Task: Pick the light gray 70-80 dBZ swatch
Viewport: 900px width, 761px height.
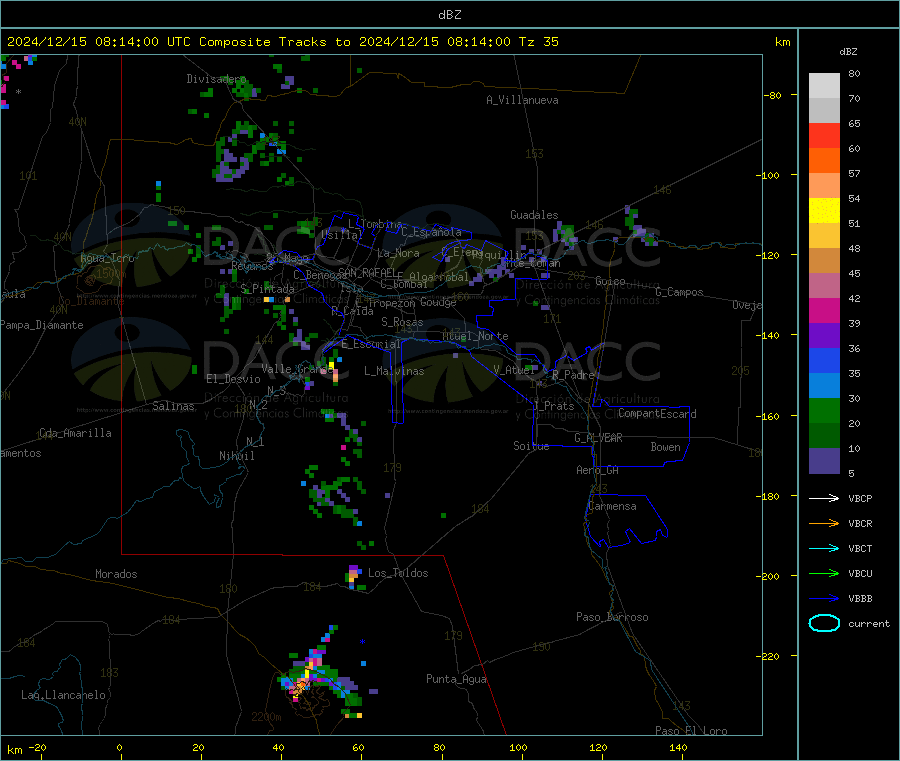Action: (x=824, y=86)
